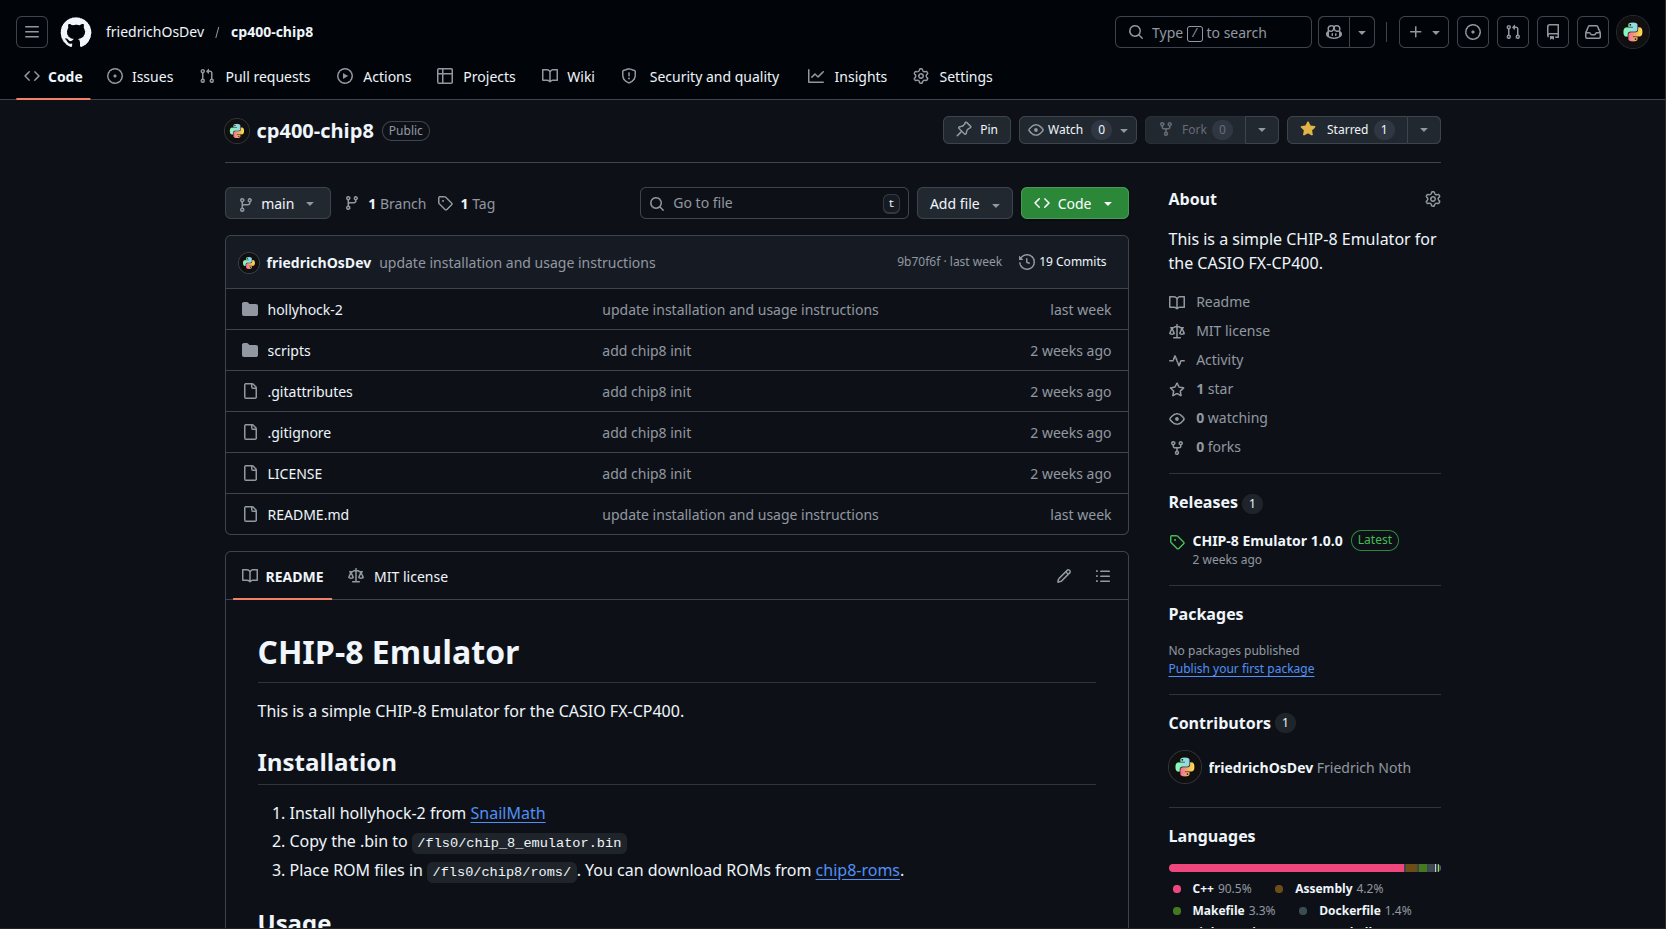This screenshot has width=1666, height=929.
Task: Open the CHIP-8 Emulator 1.0.0 release
Action: tap(1267, 541)
